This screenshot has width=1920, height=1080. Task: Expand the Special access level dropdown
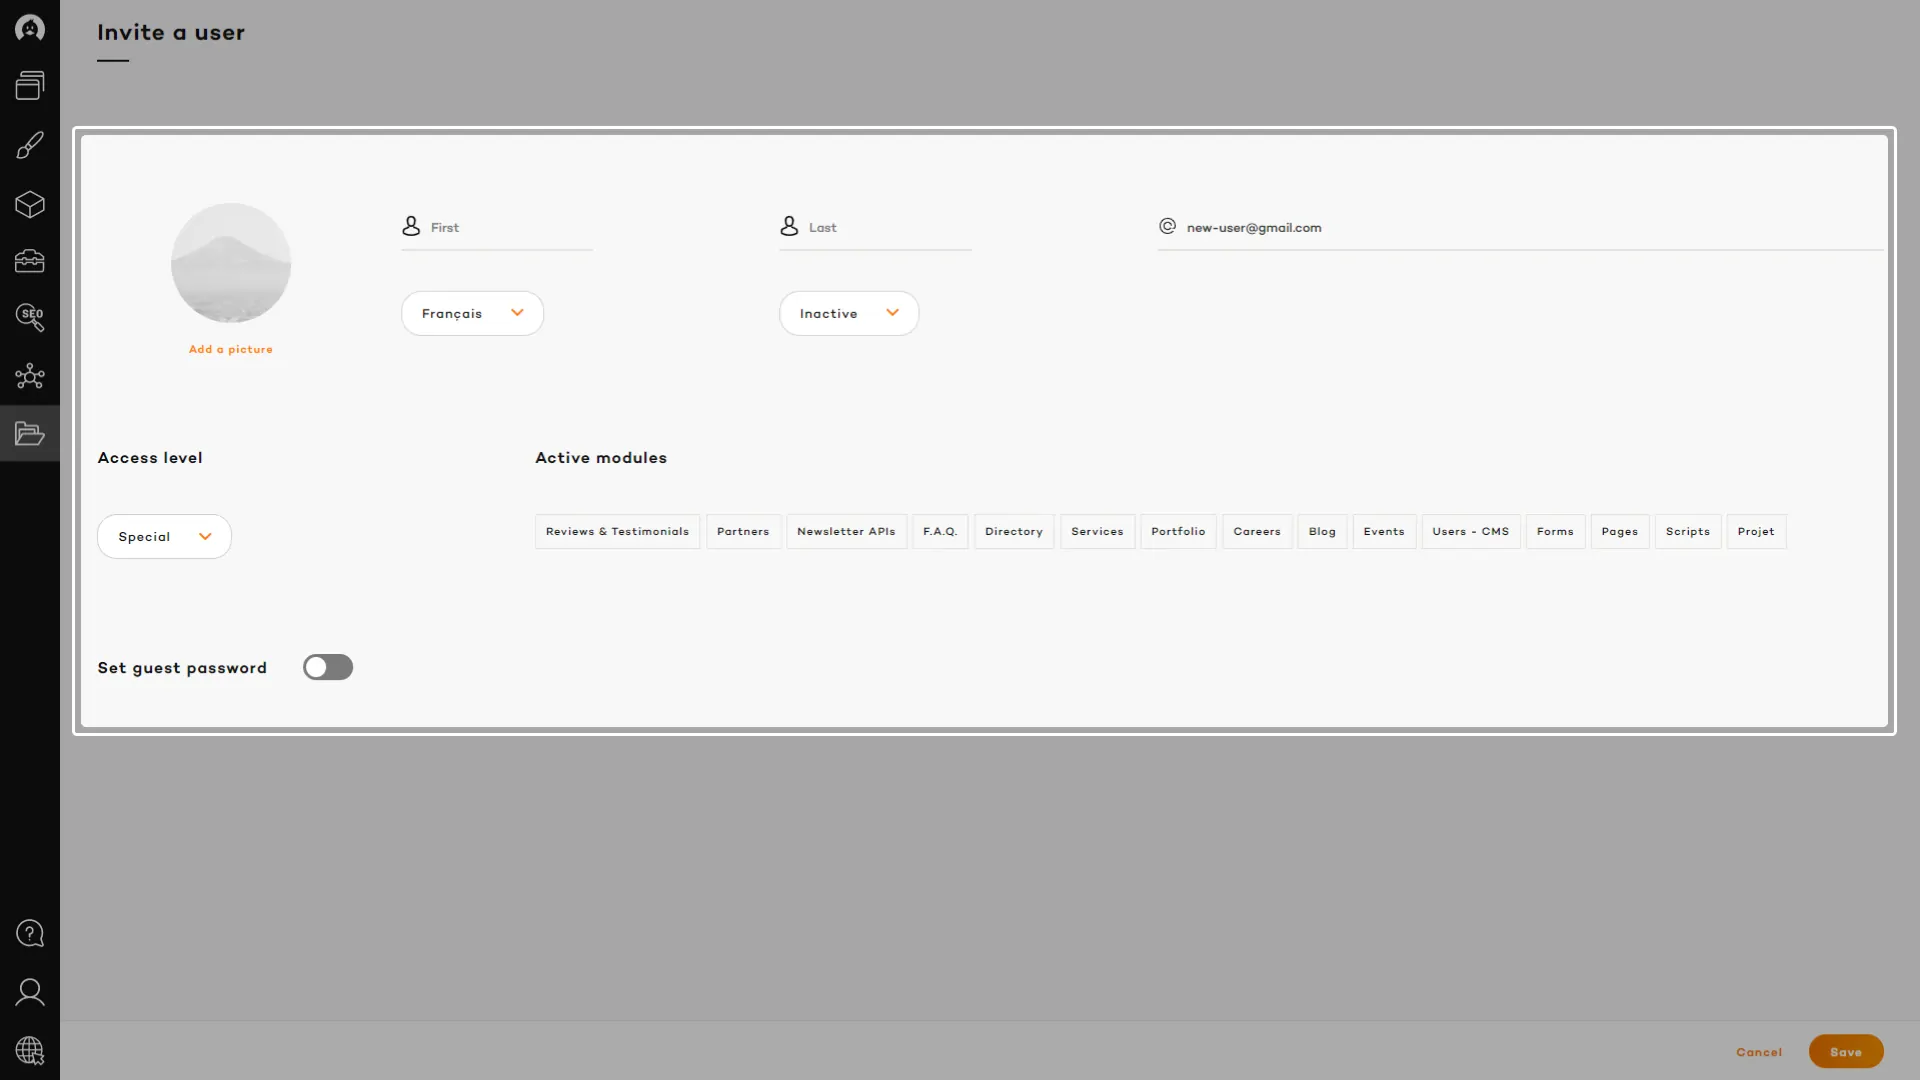click(164, 536)
